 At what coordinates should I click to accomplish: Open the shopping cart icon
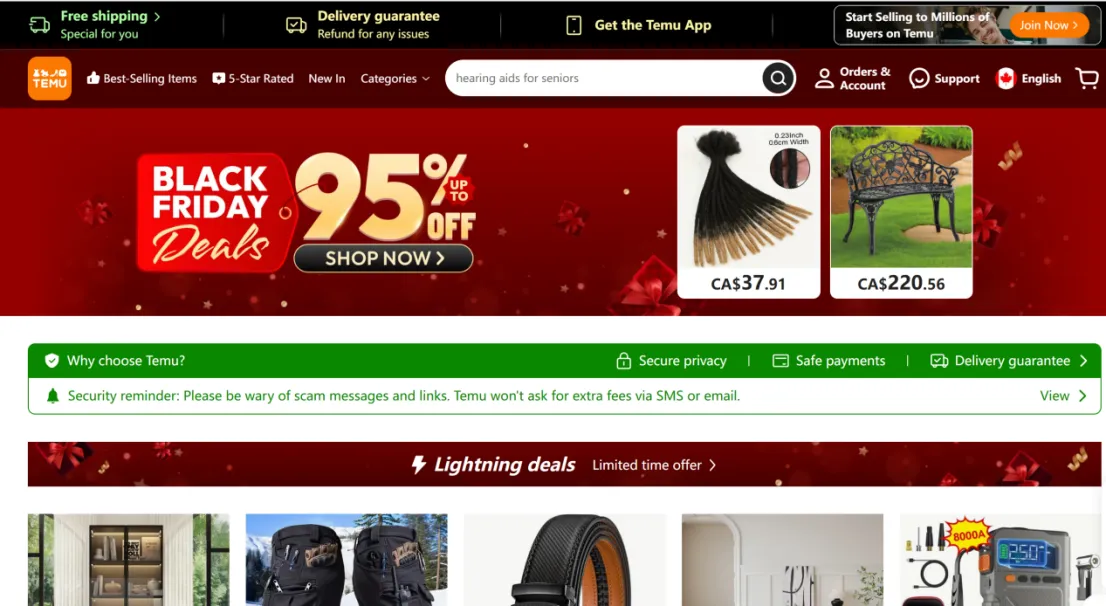click(x=1087, y=78)
